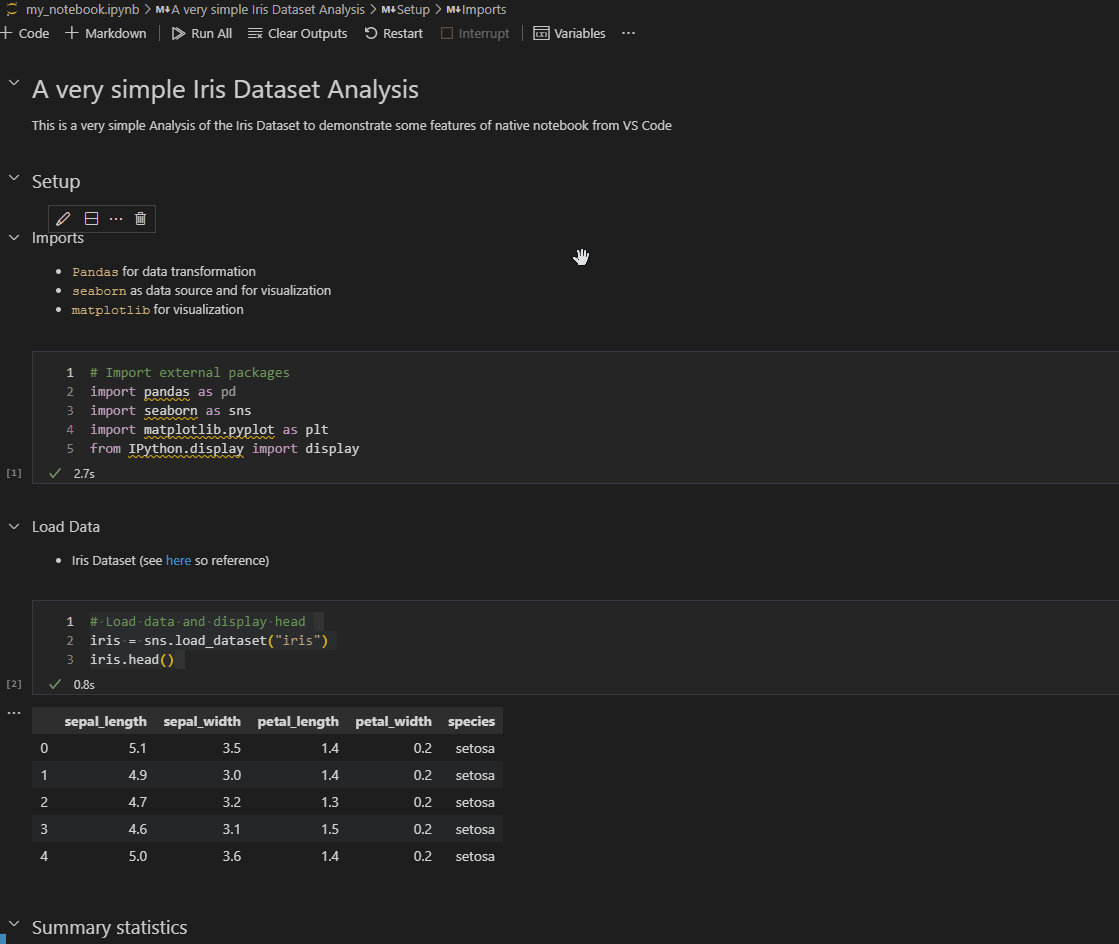Screen dimensions: 1119x944
Task: Click the petal_length column header
Action: tap(298, 721)
